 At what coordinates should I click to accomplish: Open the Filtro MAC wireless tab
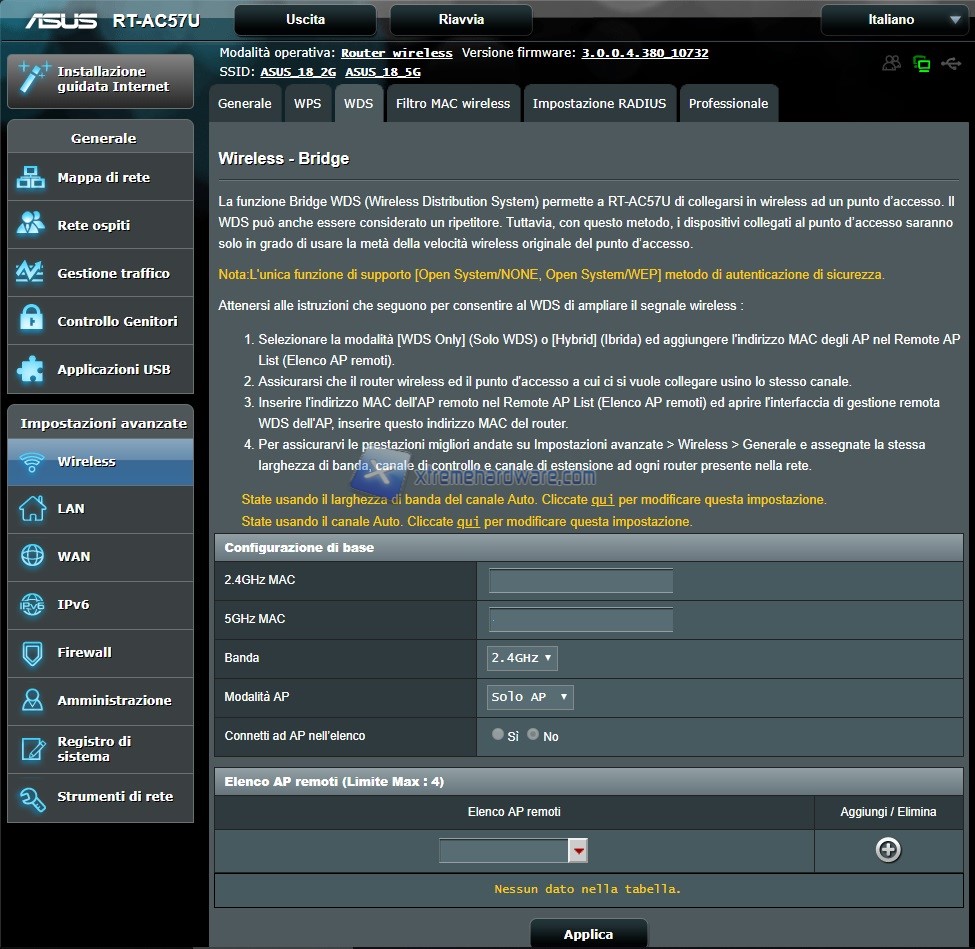[x=452, y=104]
